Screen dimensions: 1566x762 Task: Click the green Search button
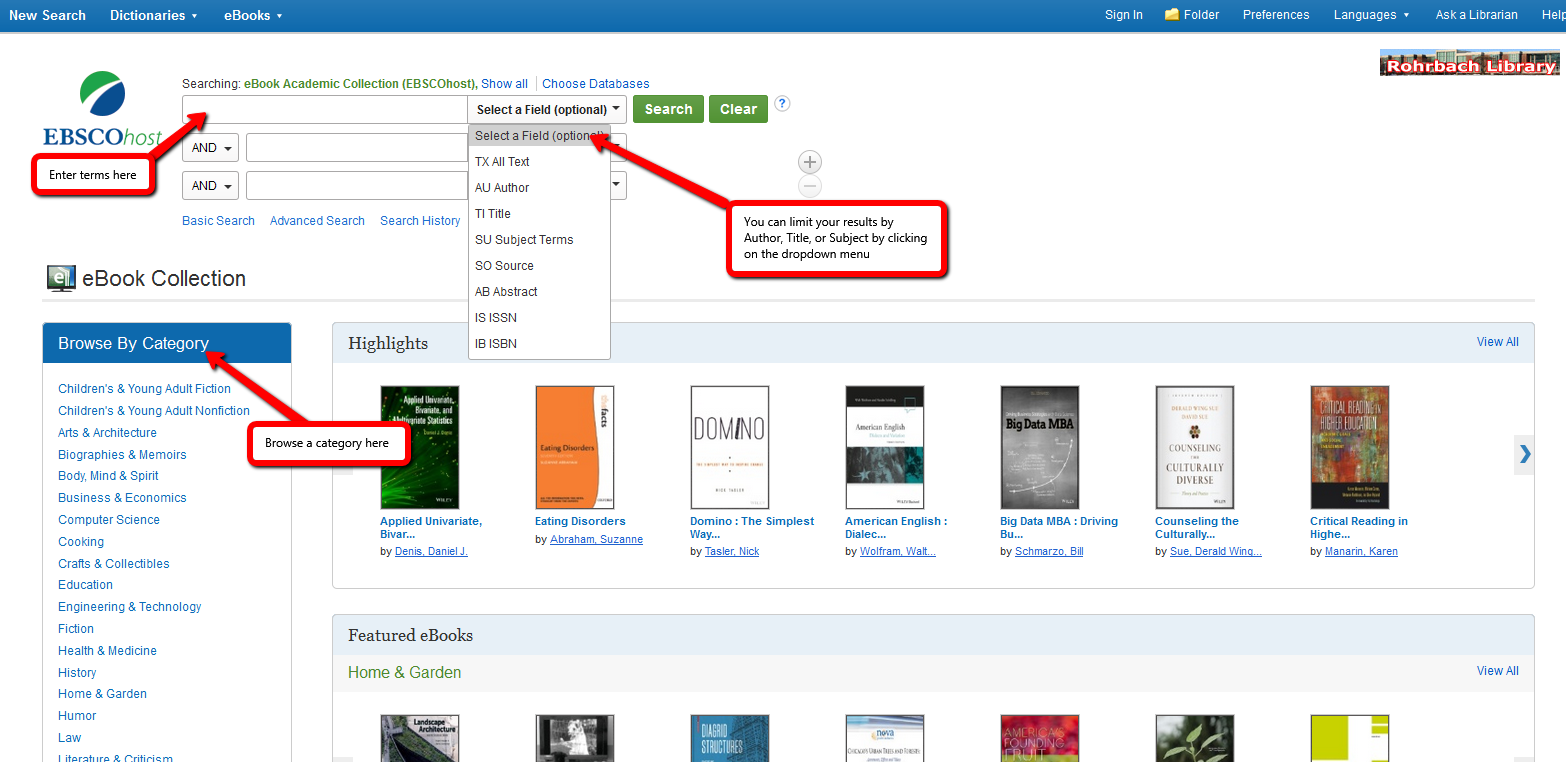[668, 109]
